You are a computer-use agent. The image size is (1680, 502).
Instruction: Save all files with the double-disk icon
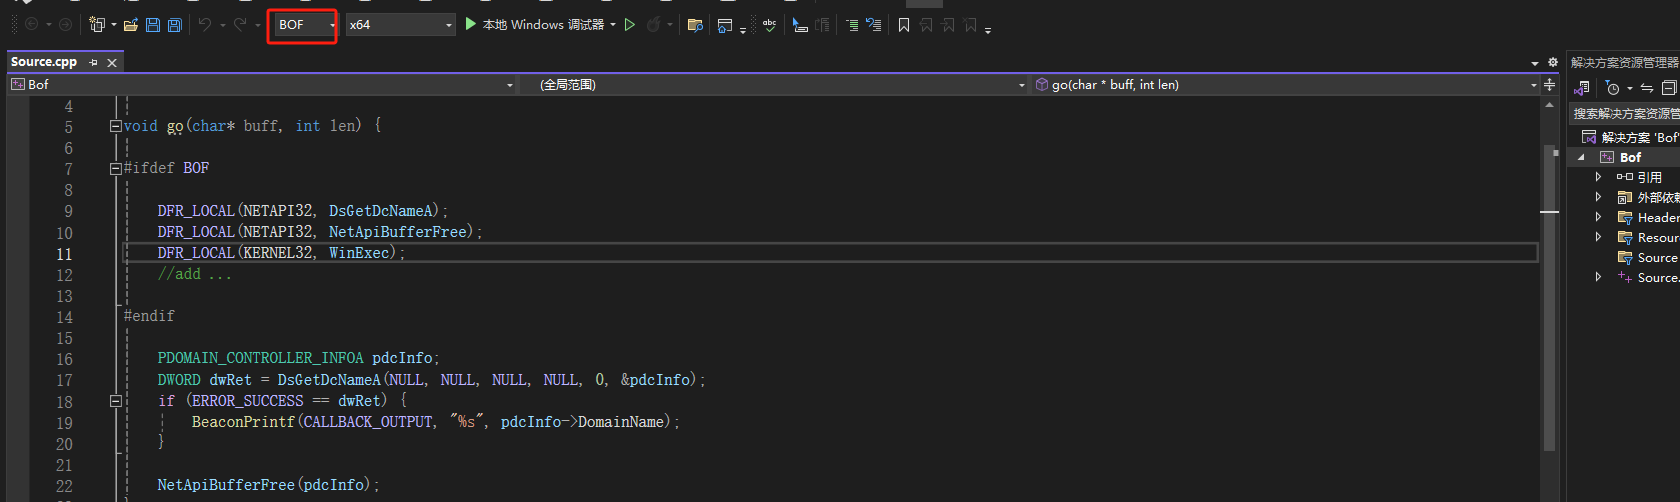tap(174, 25)
